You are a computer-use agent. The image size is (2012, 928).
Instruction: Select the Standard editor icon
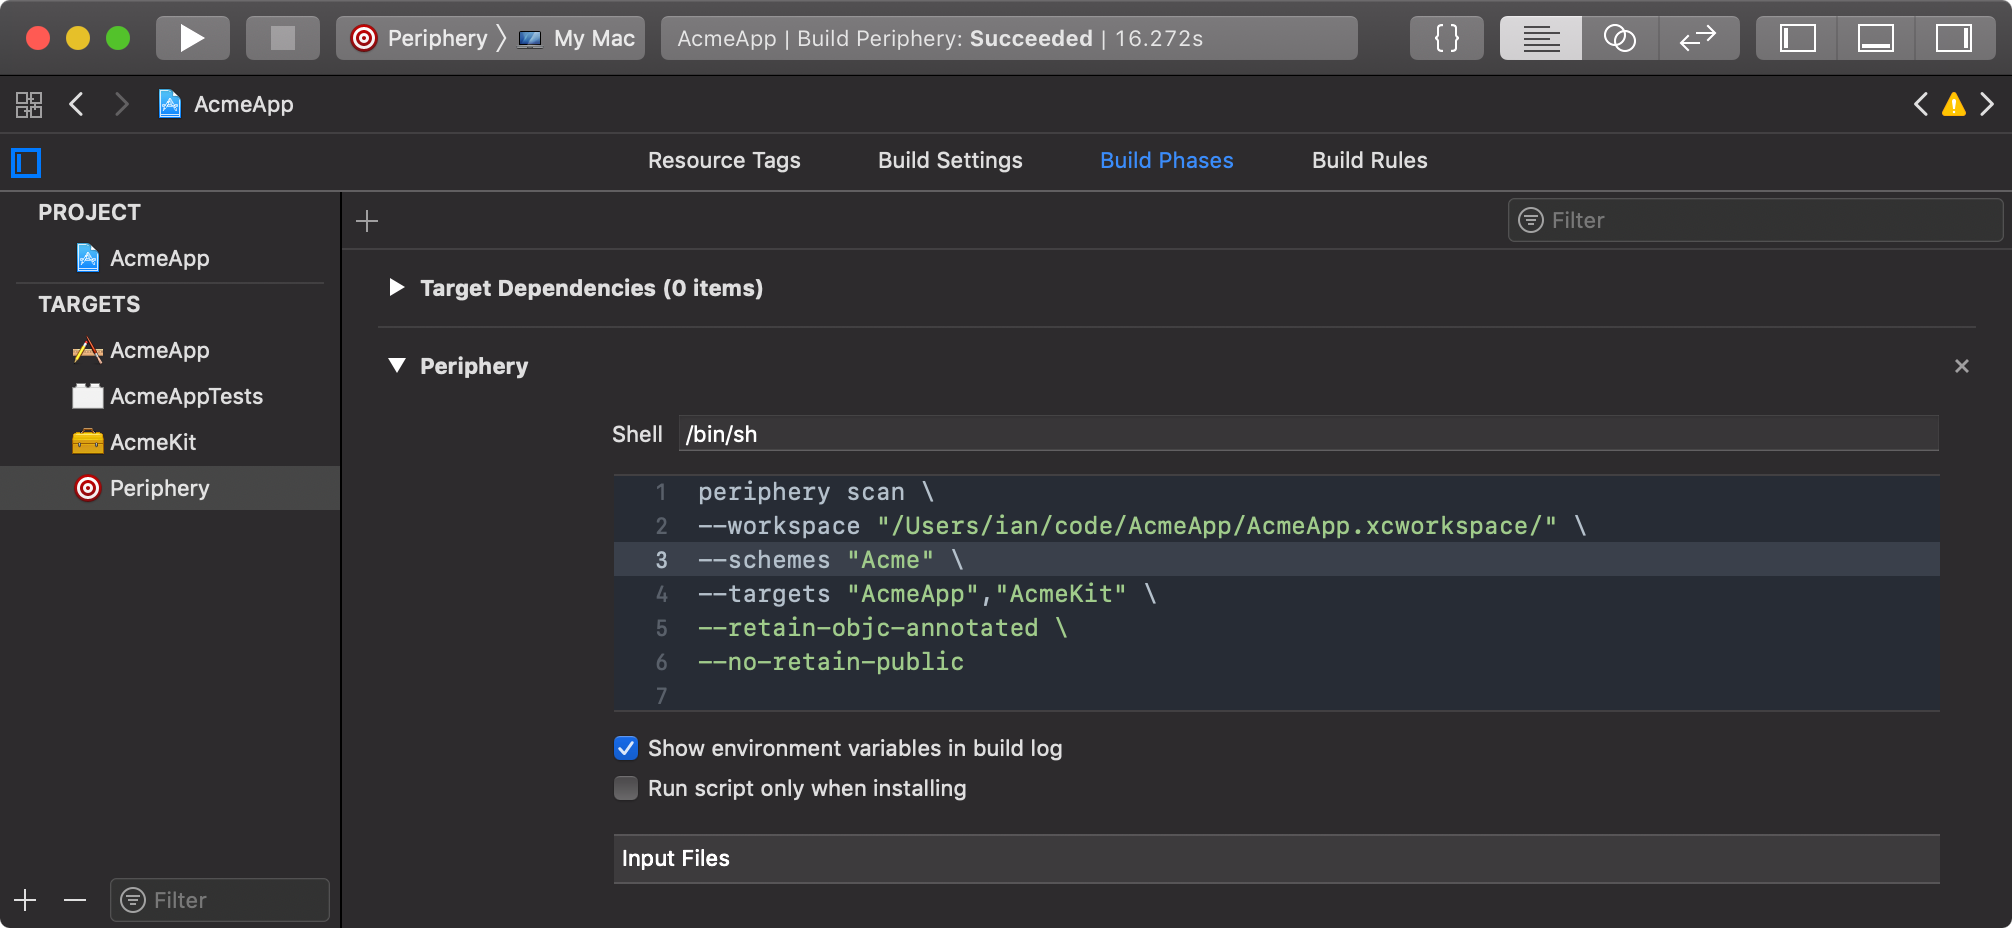point(1540,38)
